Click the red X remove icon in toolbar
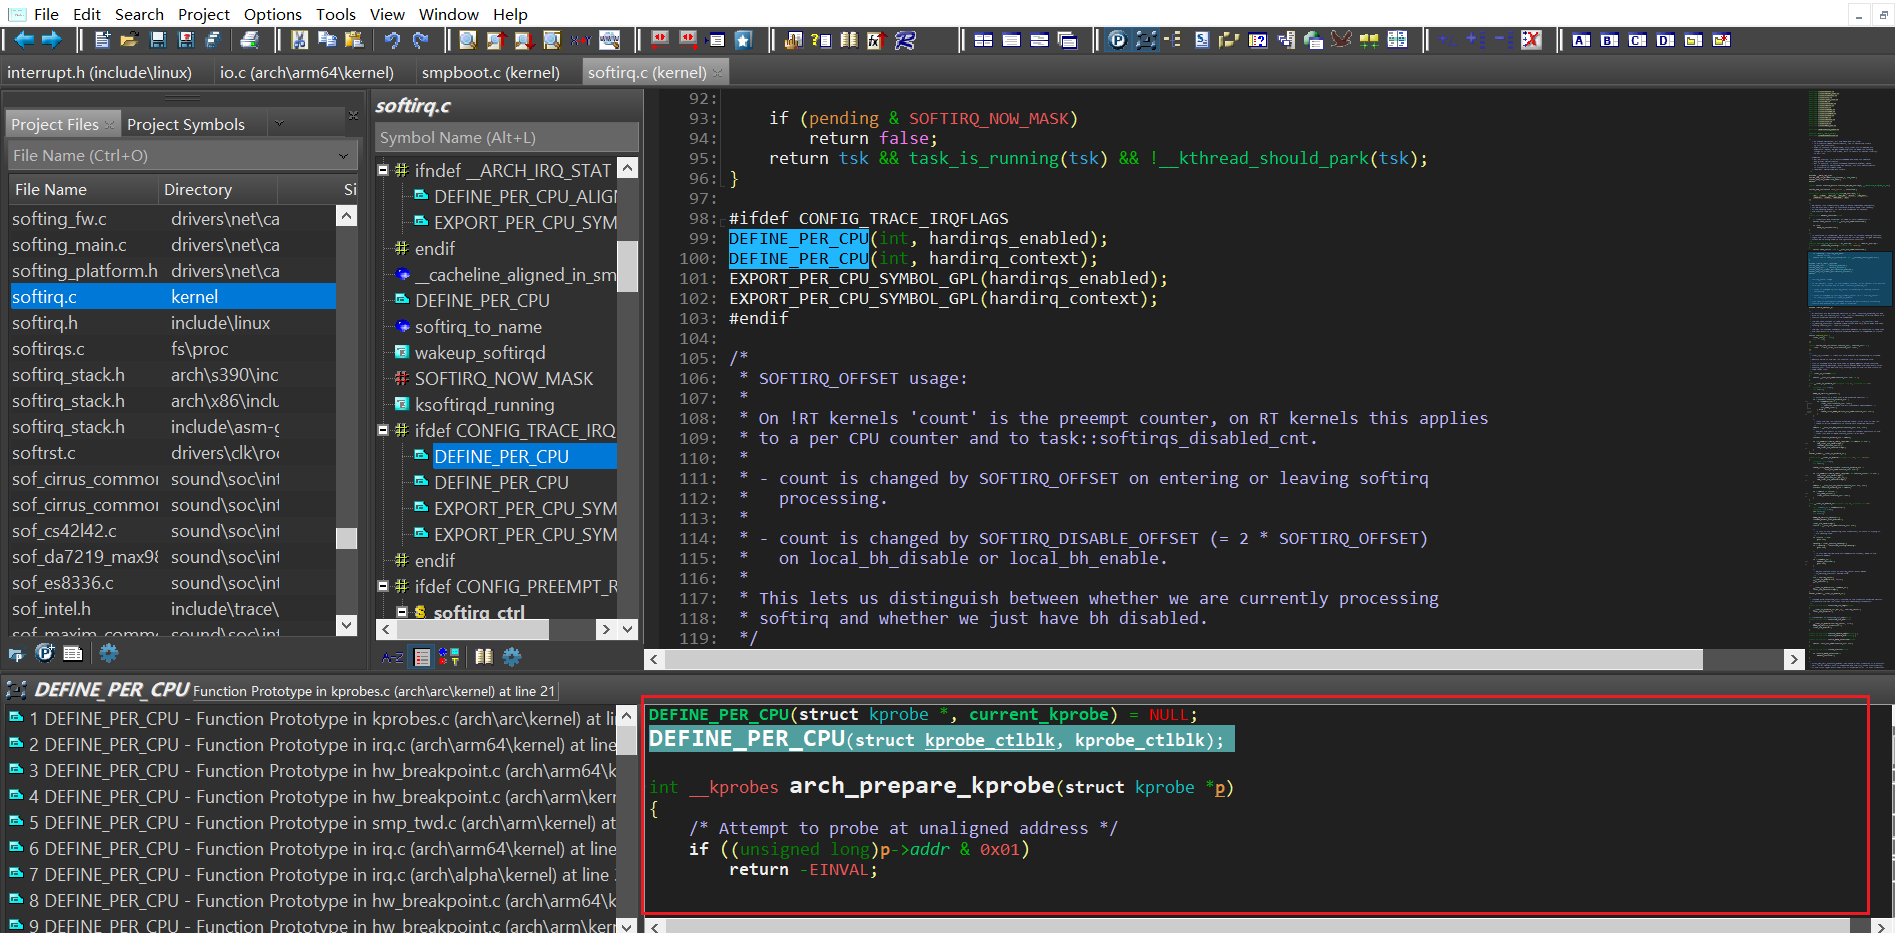Viewport: 1895px width, 933px height. [x=1531, y=40]
